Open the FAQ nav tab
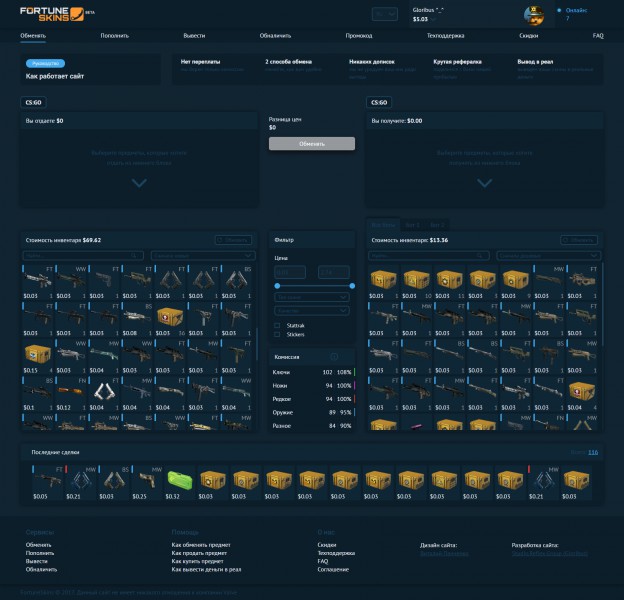624x600 pixels. [x=598, y=36]
